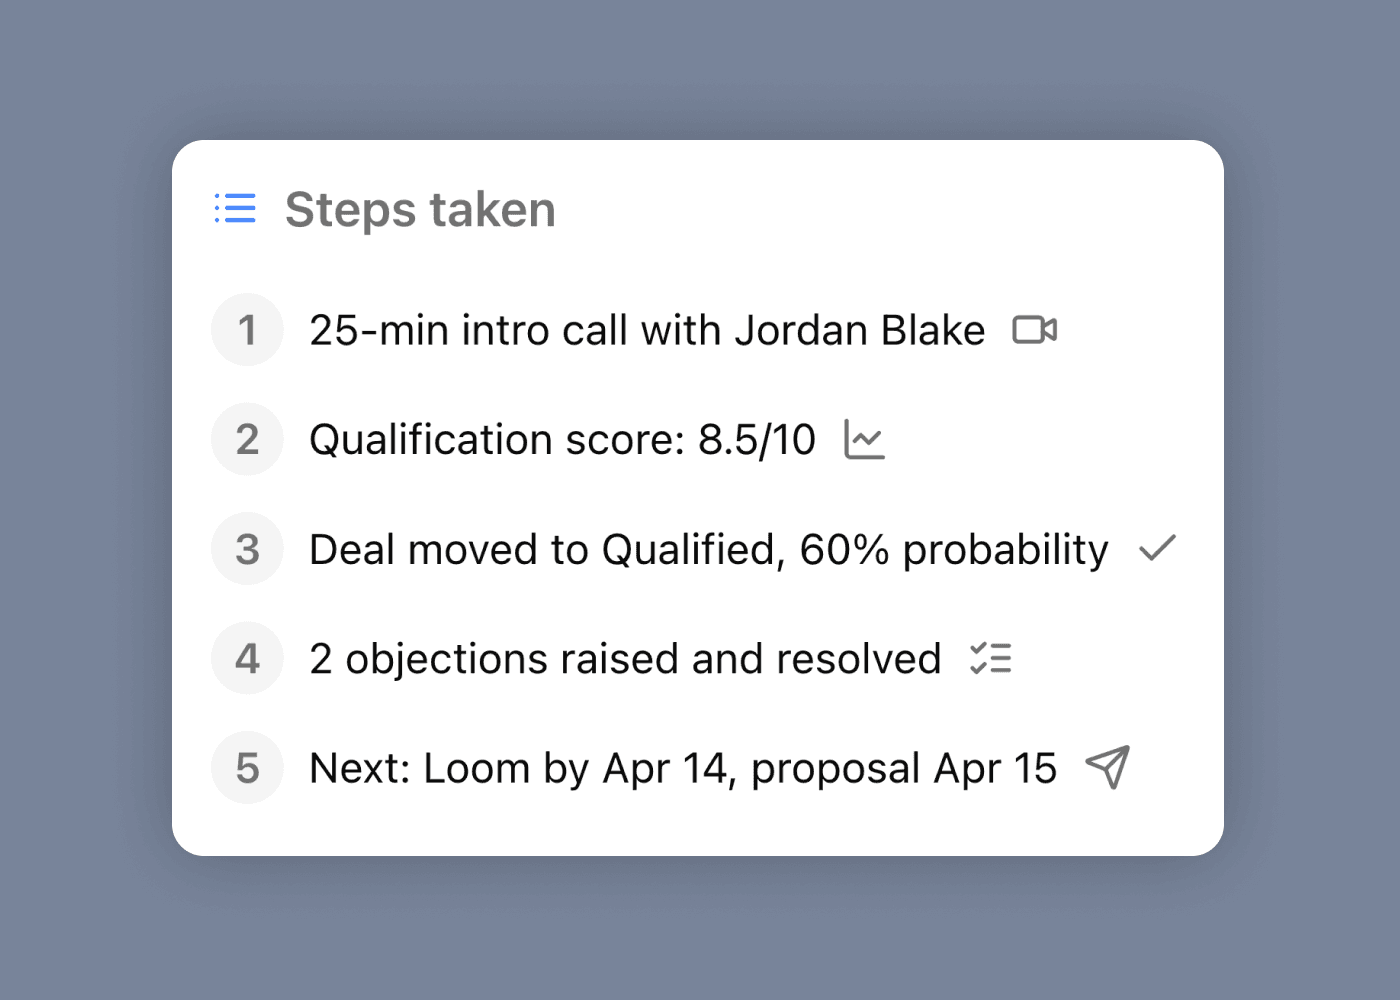1400x1000 pixels.
Task: Click the paper plane send icon
Action: pos(1107,768)
